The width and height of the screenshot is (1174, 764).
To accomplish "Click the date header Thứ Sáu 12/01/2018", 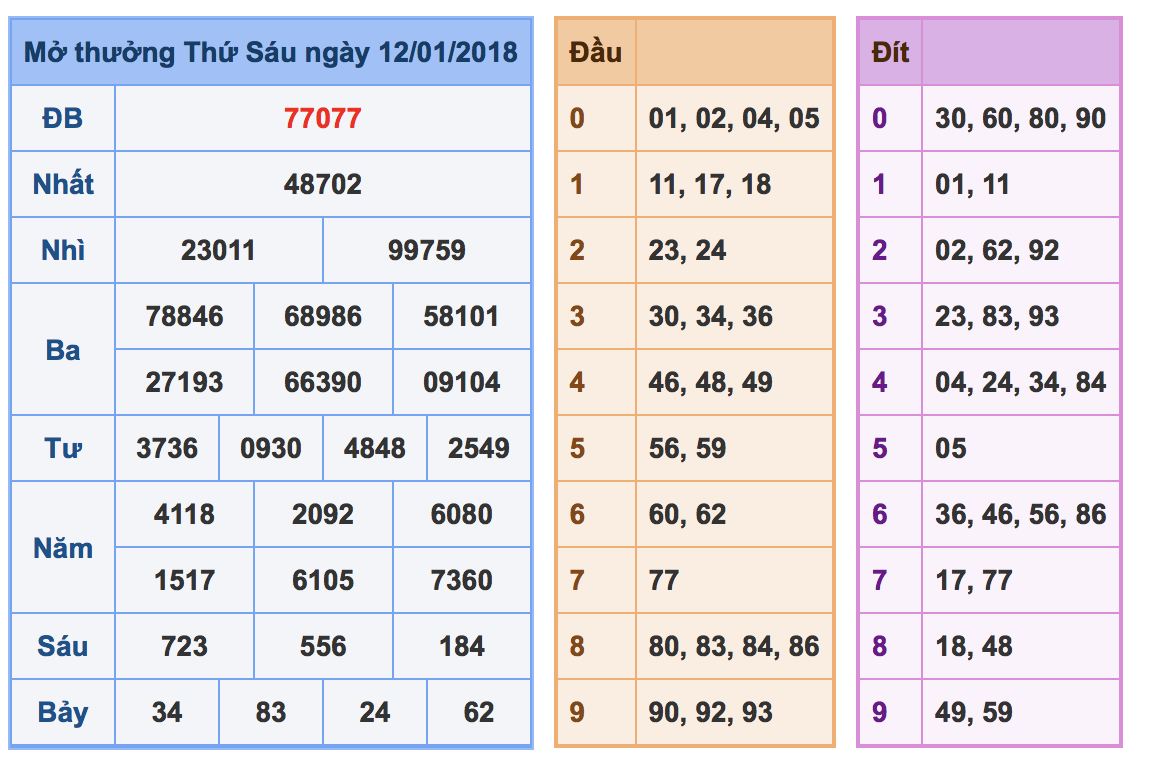I will (x=270, y=52).
